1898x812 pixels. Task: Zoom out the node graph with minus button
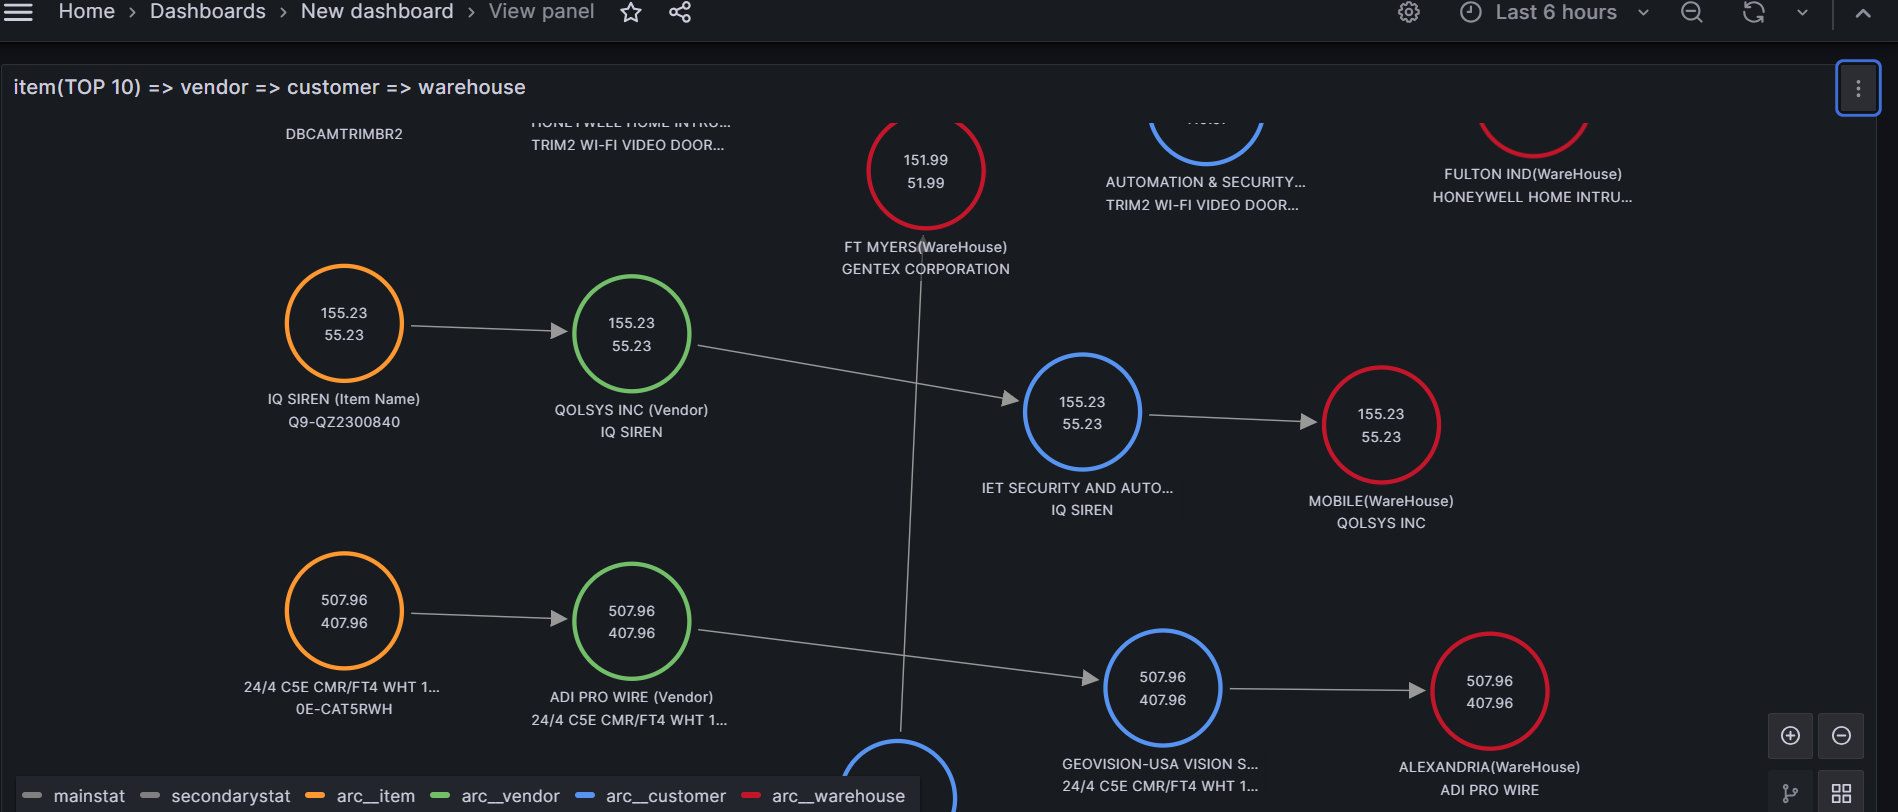pos(1841,736)
